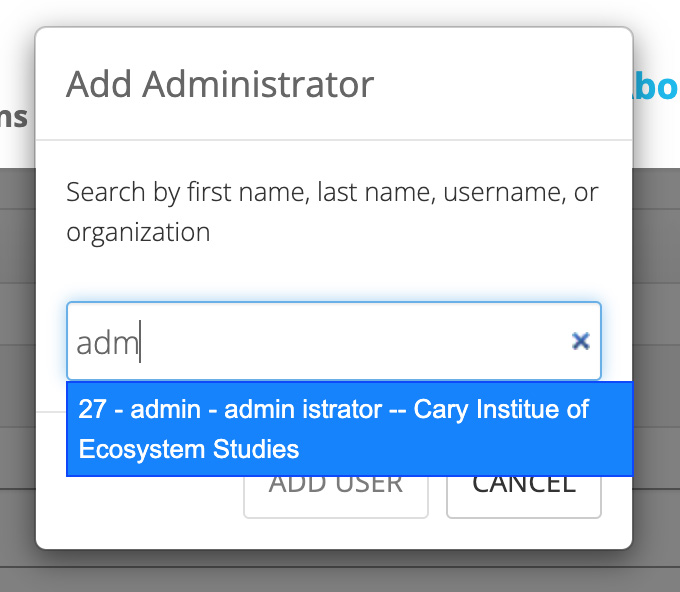The image size is (680, 592).
Task: Click the partially hidden "ns" text at left edge
Action: [14, 117]
